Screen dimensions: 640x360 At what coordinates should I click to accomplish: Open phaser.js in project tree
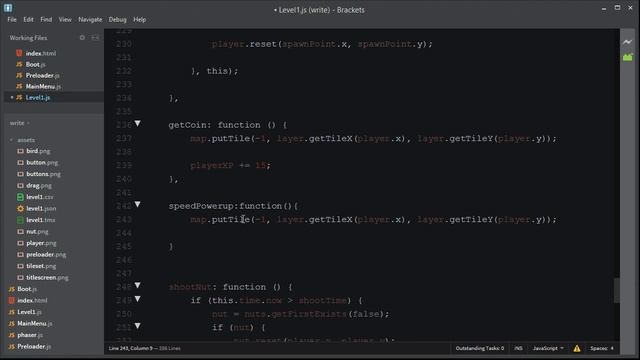point(30,335)
